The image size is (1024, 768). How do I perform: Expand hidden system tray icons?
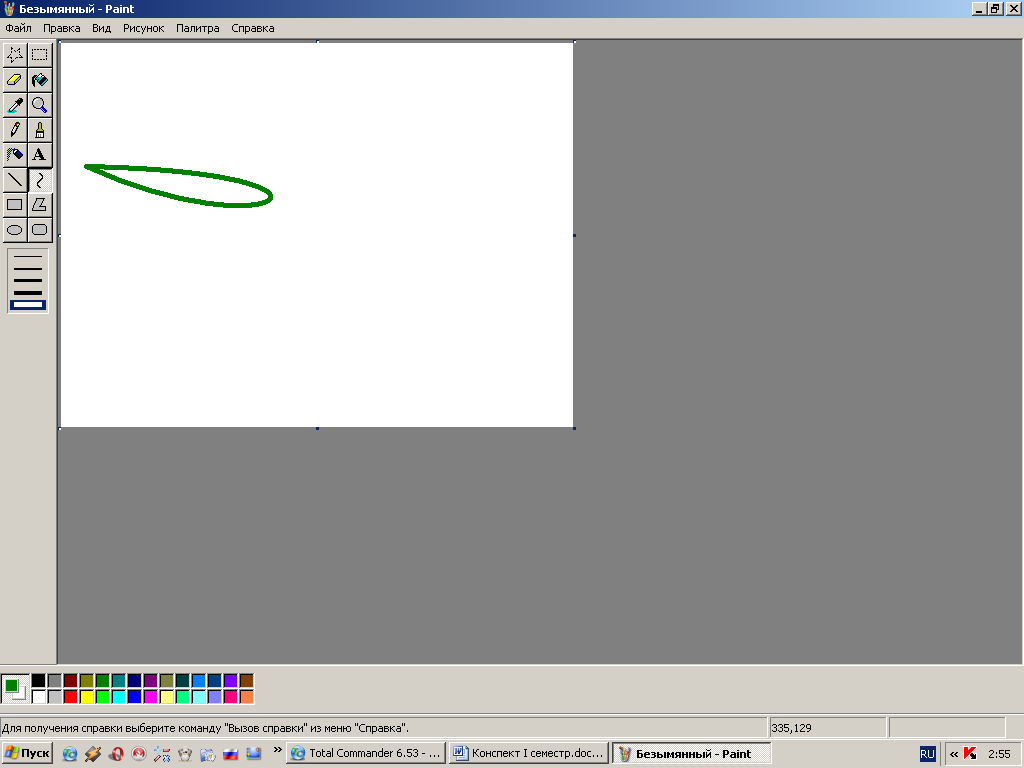click(x=953, y=754)
